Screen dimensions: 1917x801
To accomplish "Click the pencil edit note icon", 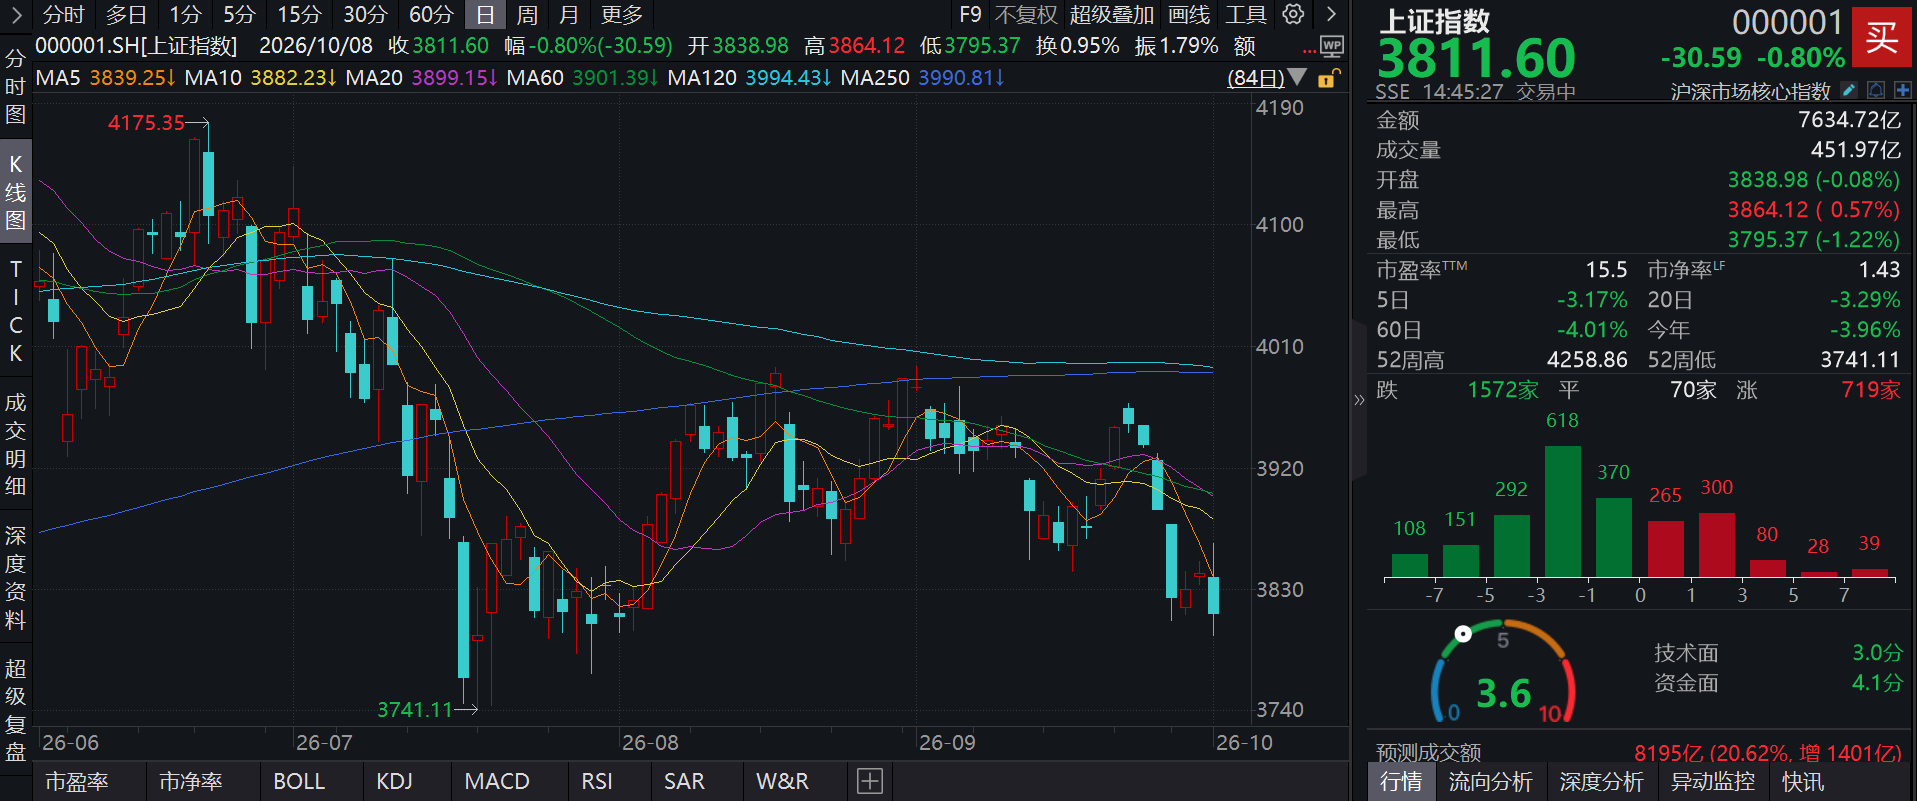I will (x=1849, y=90).
